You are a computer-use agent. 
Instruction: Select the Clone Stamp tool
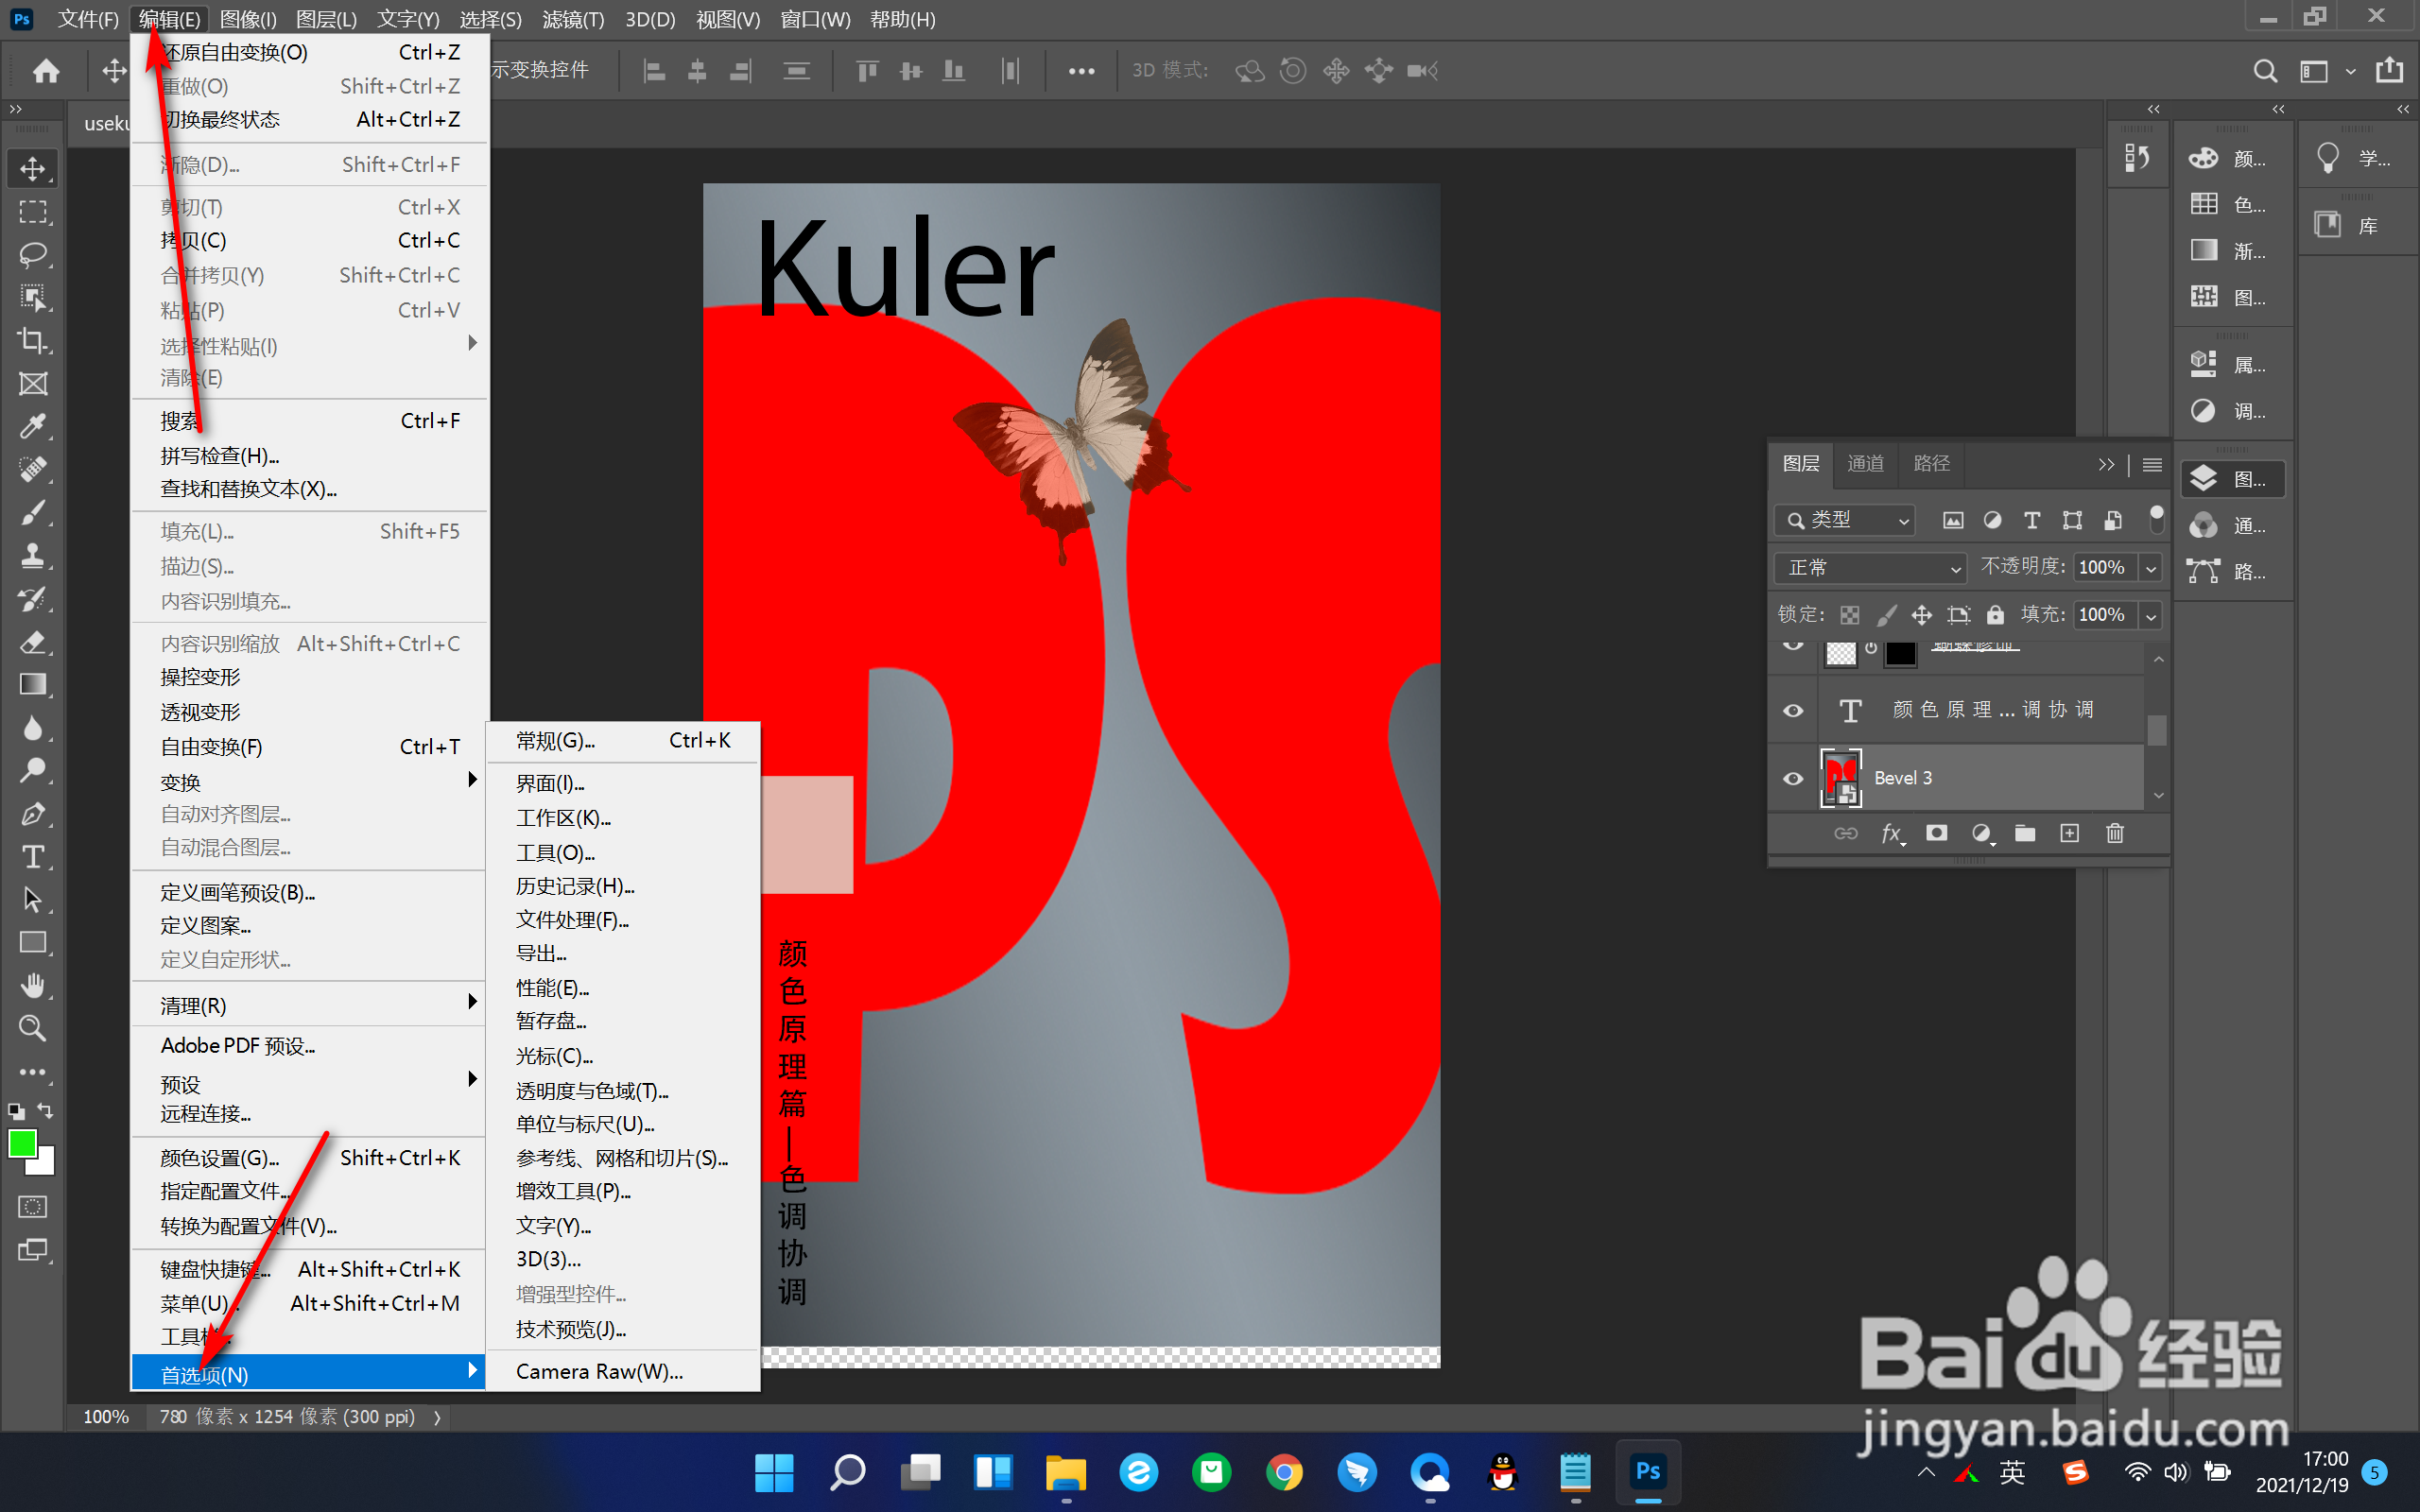coord(33,556)
